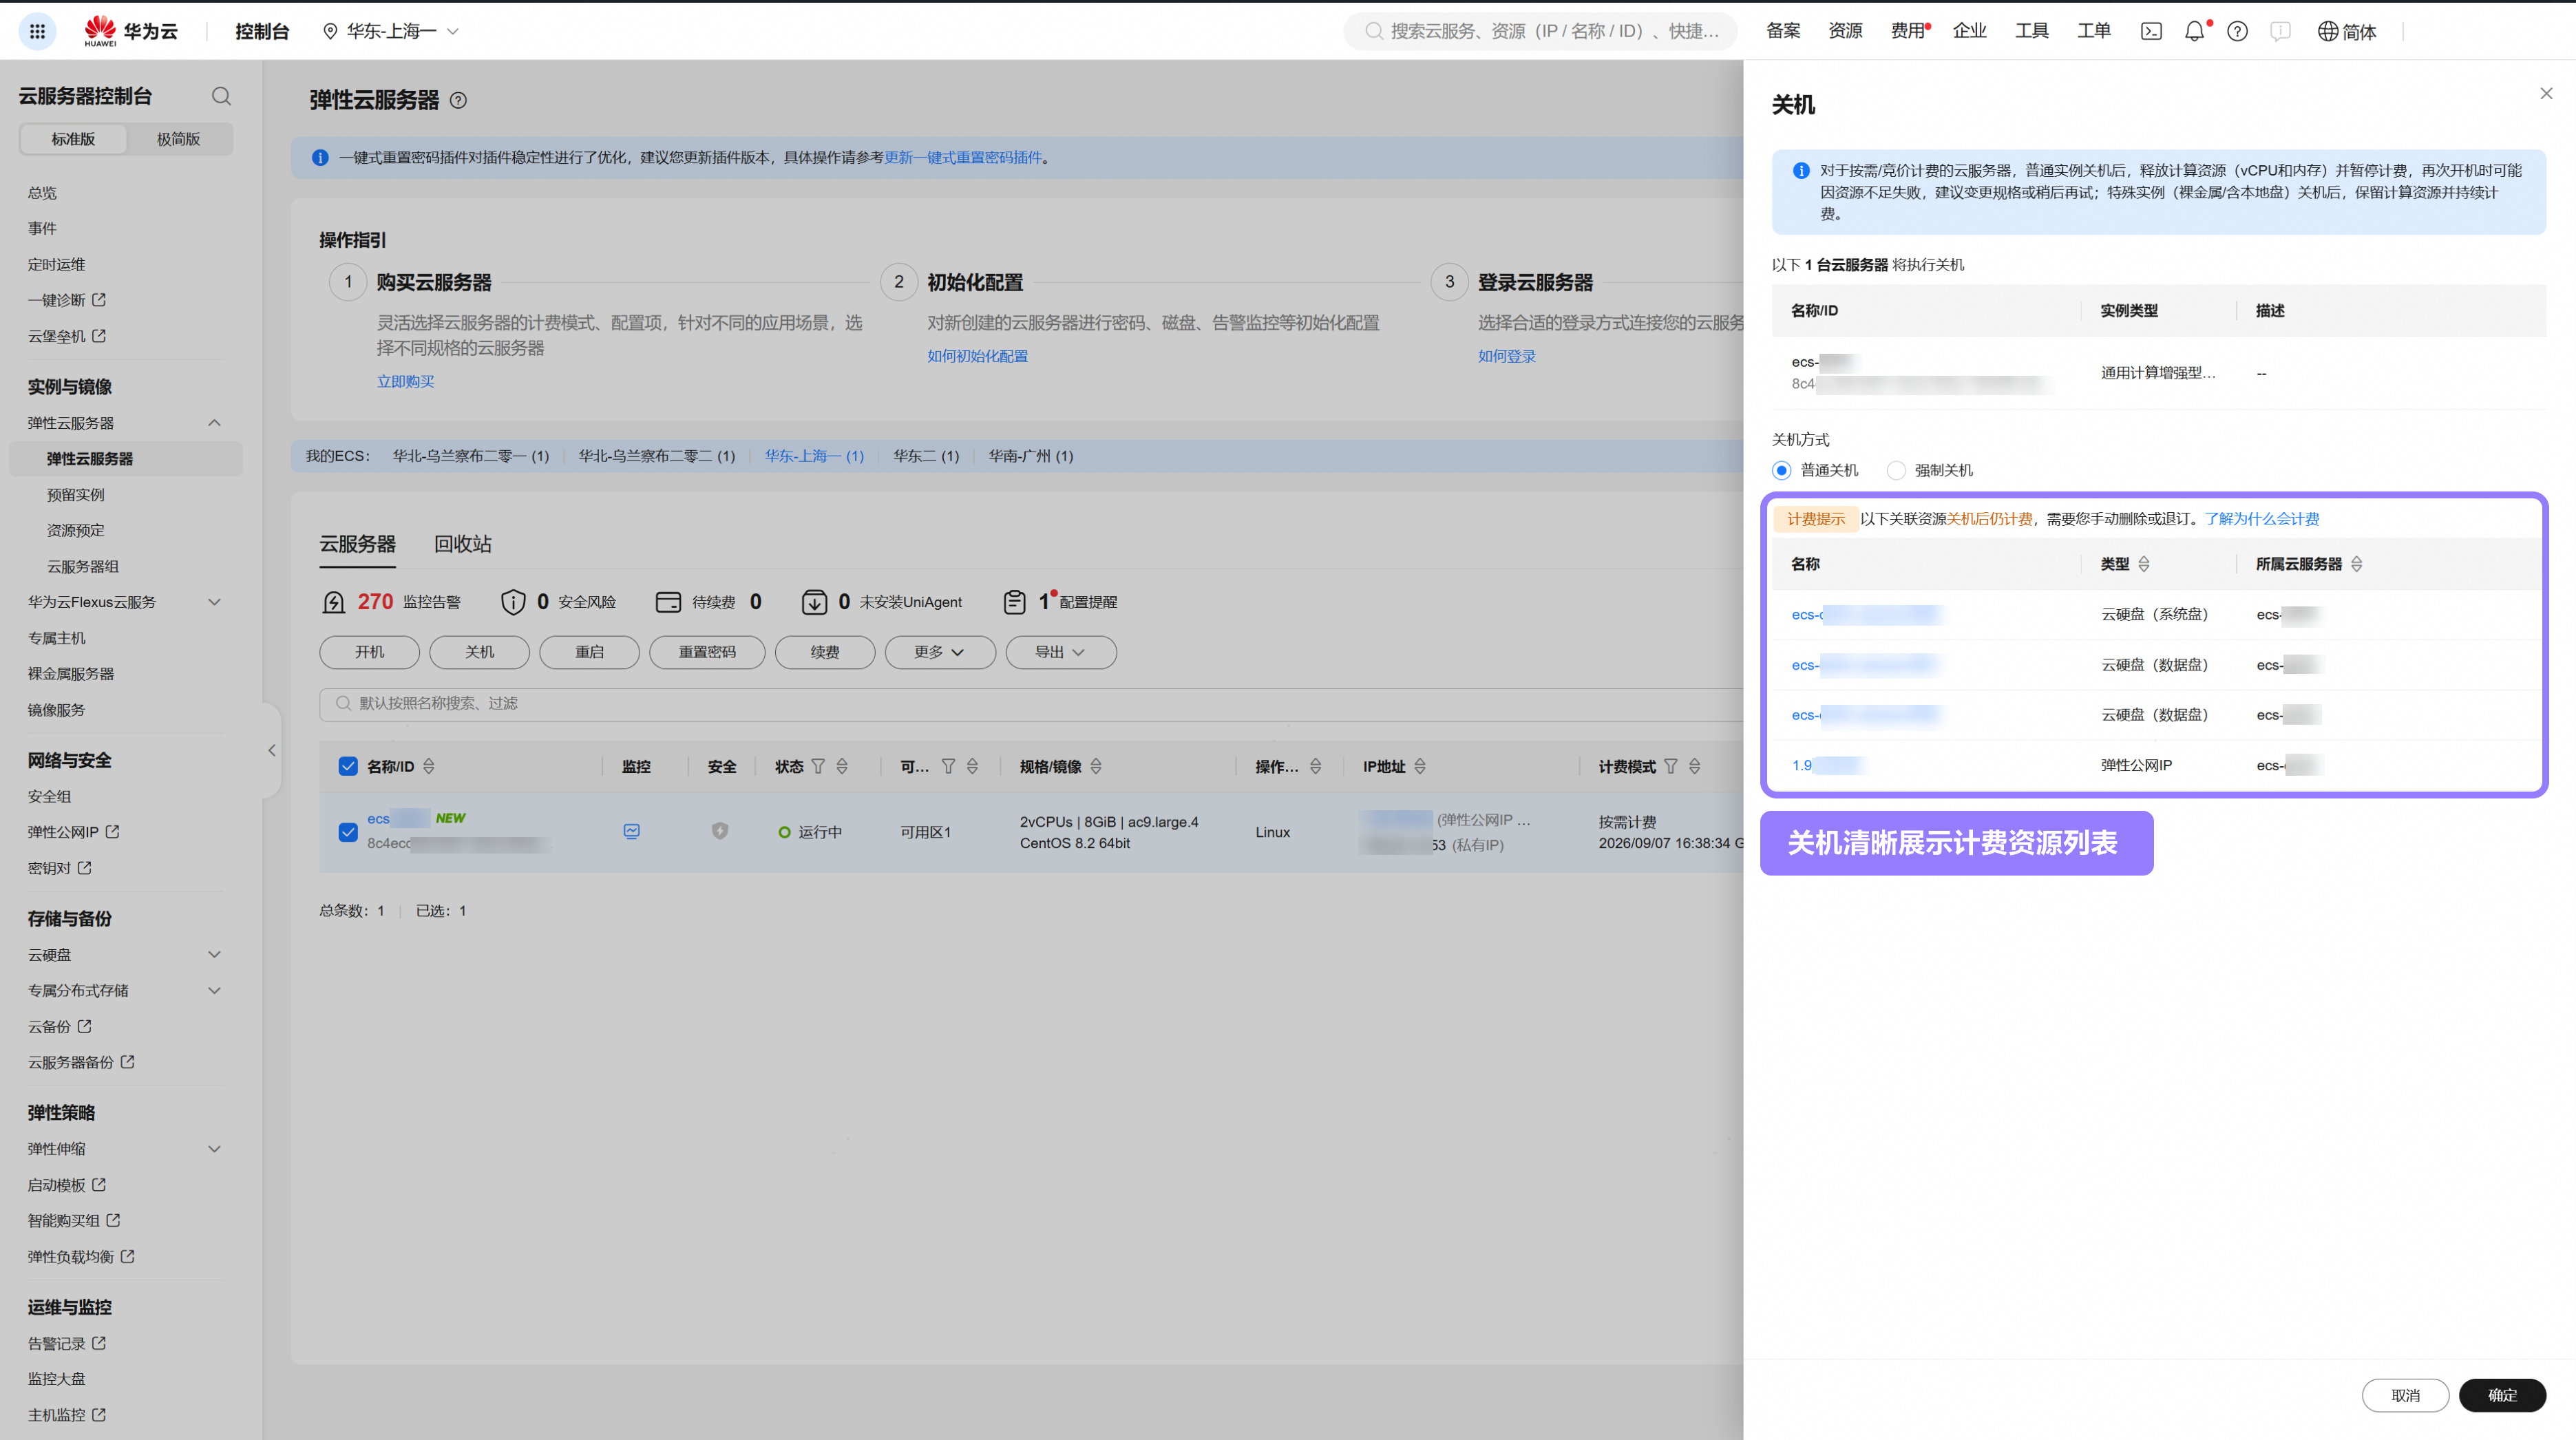2576x1440 pixels.
Task: Open 了解为什么会计费 link
Action: coord(2262,518)
